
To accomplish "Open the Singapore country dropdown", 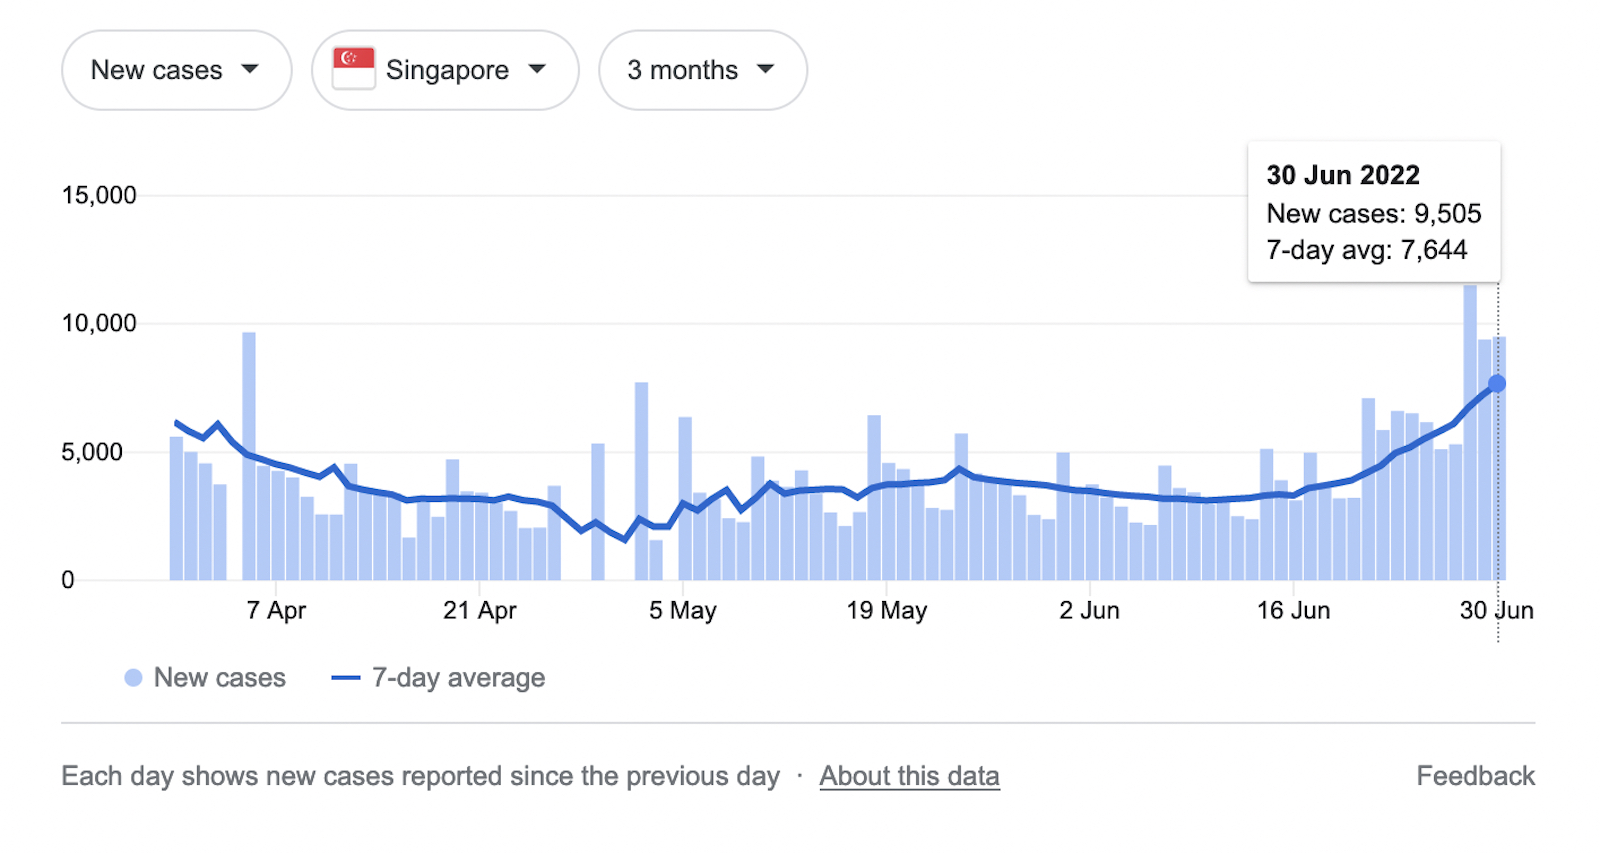I will click(x=445, y=70).
